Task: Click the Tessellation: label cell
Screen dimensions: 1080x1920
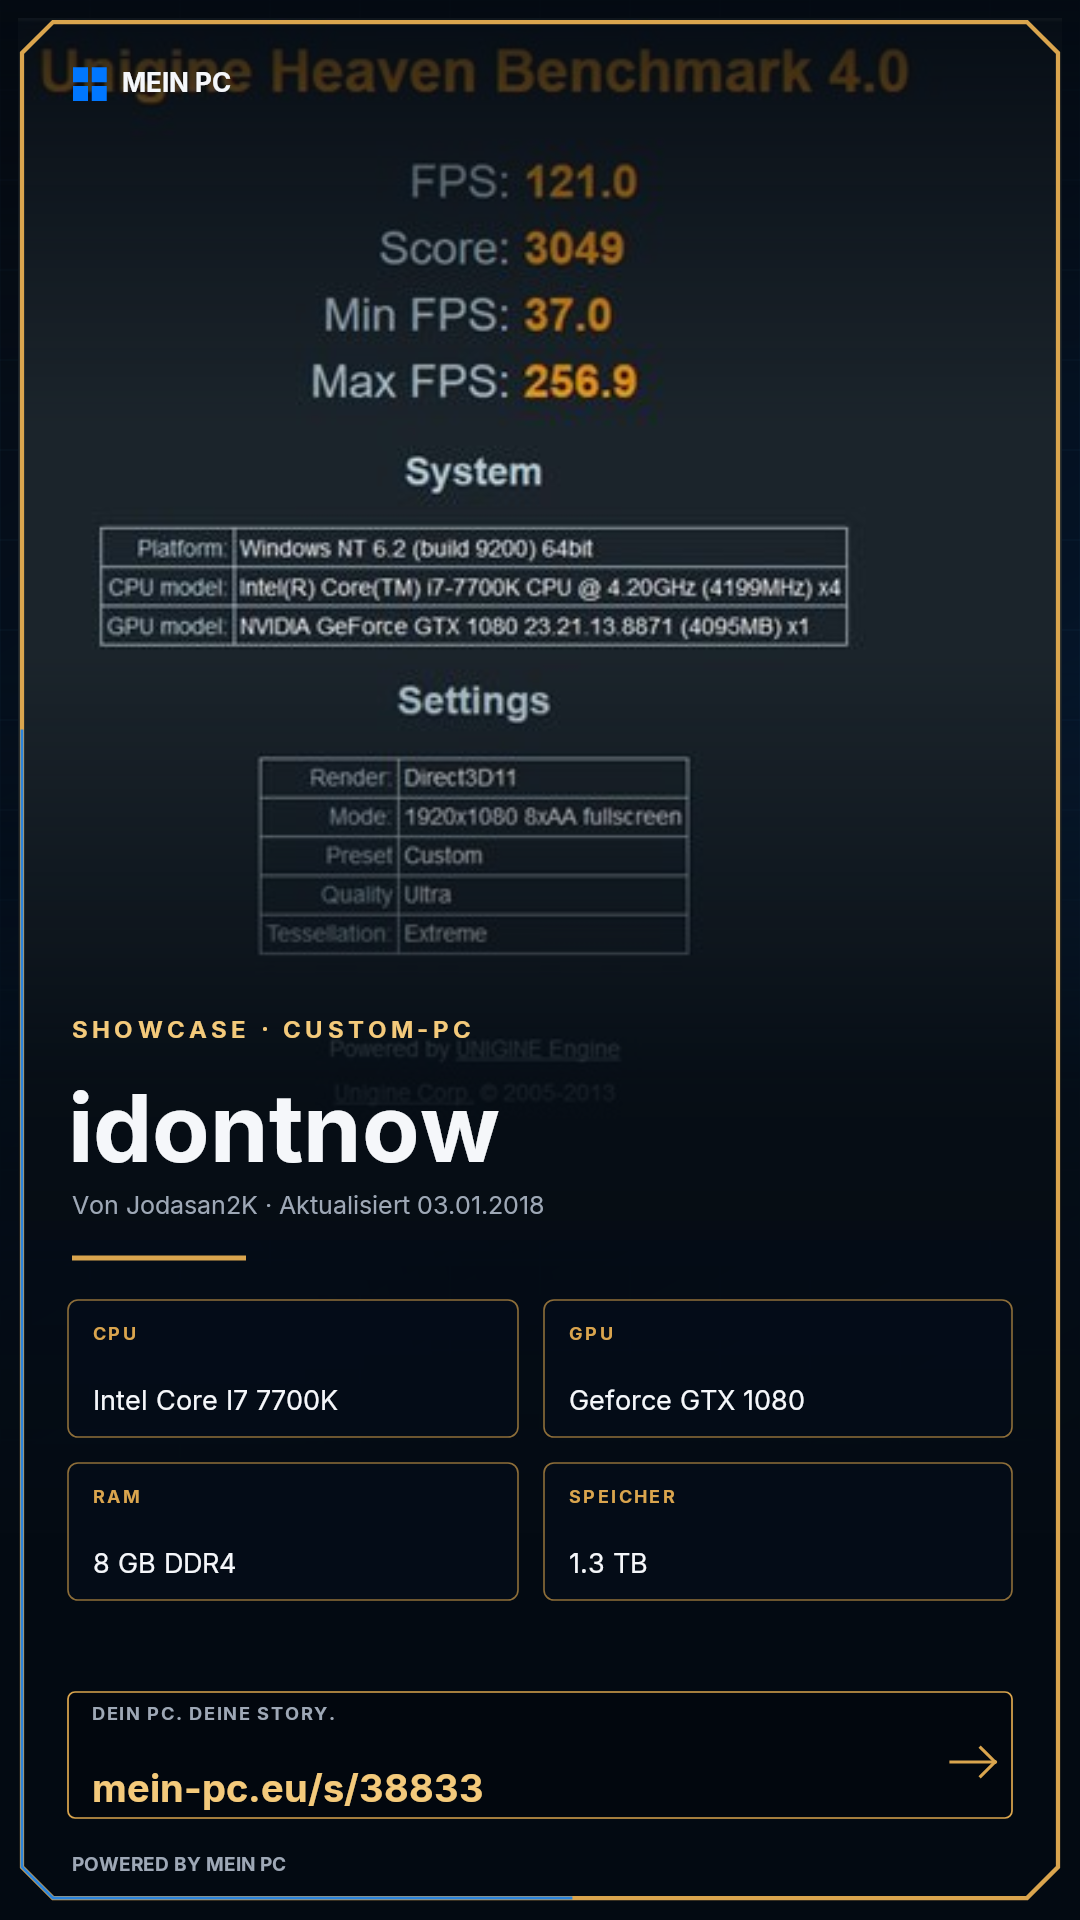Action: click(x=329, y=933)
